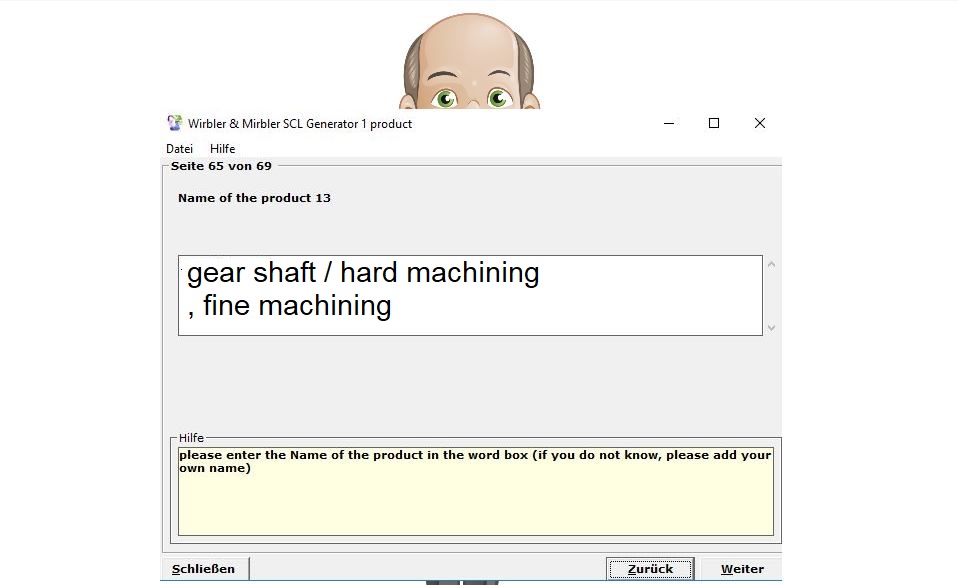Go back with the Zurück button
Viewport: 958px width, 585px height.
point(650,569)
